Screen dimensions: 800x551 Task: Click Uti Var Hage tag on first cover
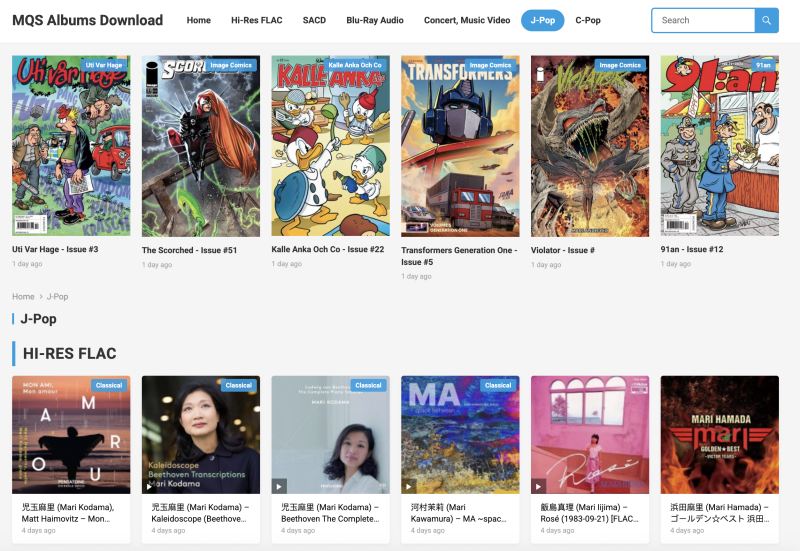[104, 65]
